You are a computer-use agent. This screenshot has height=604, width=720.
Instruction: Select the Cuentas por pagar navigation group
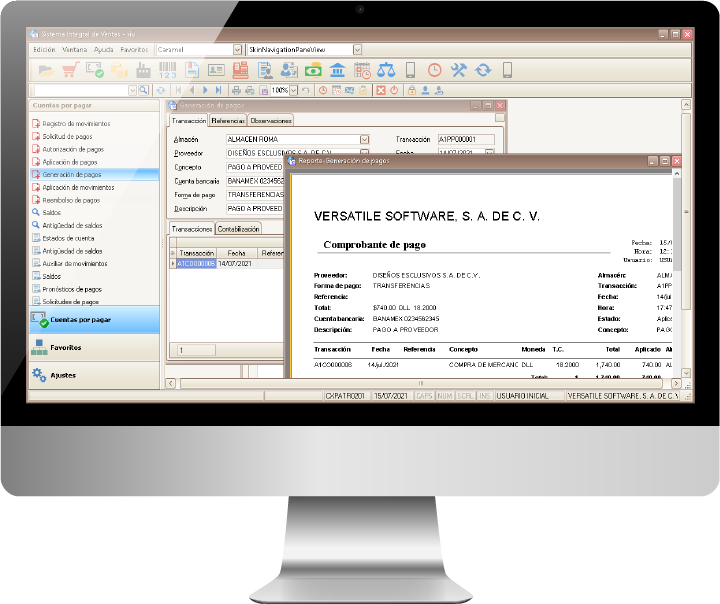(x=94, y=320)
